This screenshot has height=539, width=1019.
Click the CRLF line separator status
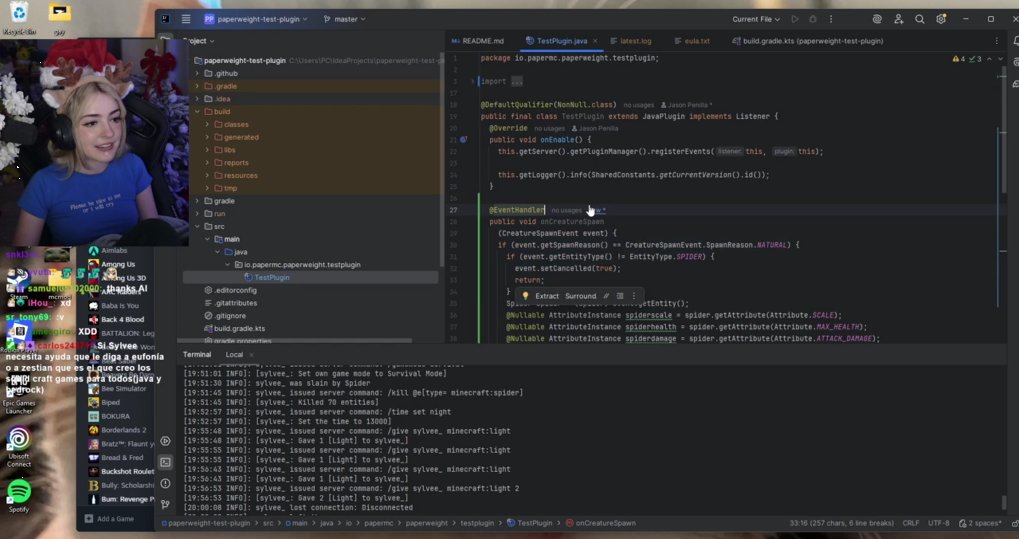coord(910,523)
